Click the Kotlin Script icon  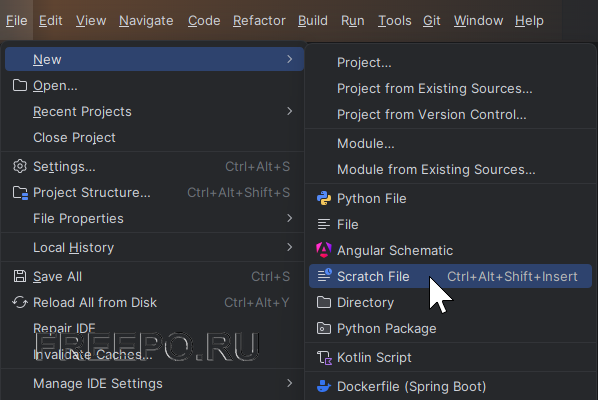[325, 358]
